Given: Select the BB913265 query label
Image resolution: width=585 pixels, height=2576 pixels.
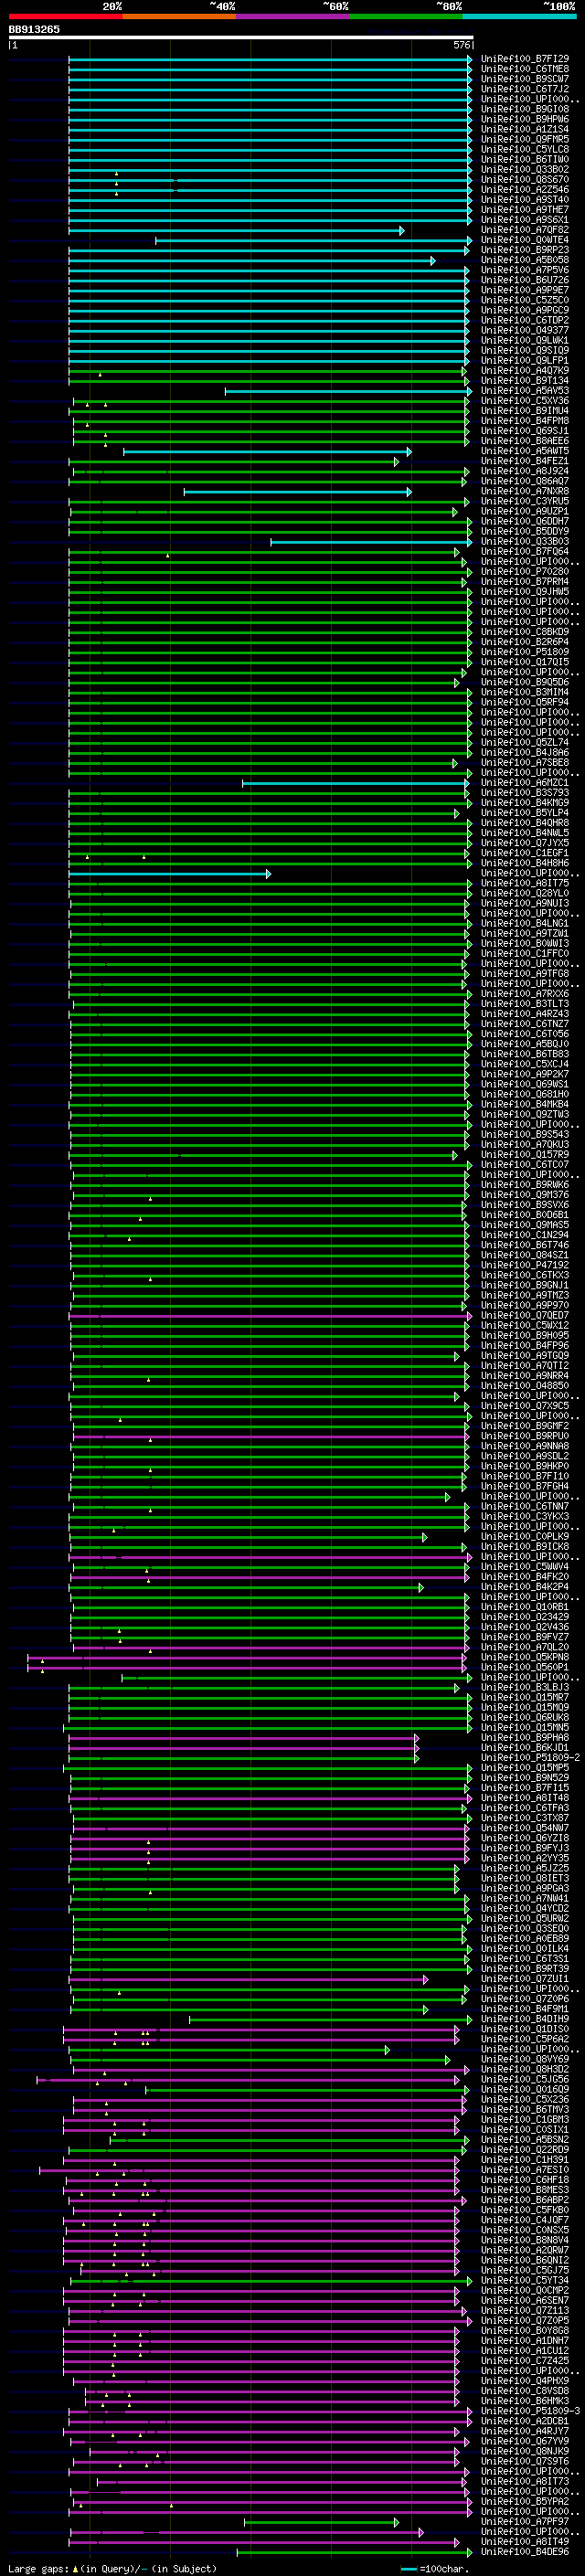Looking at the screenshot, I should click(34, 29).
